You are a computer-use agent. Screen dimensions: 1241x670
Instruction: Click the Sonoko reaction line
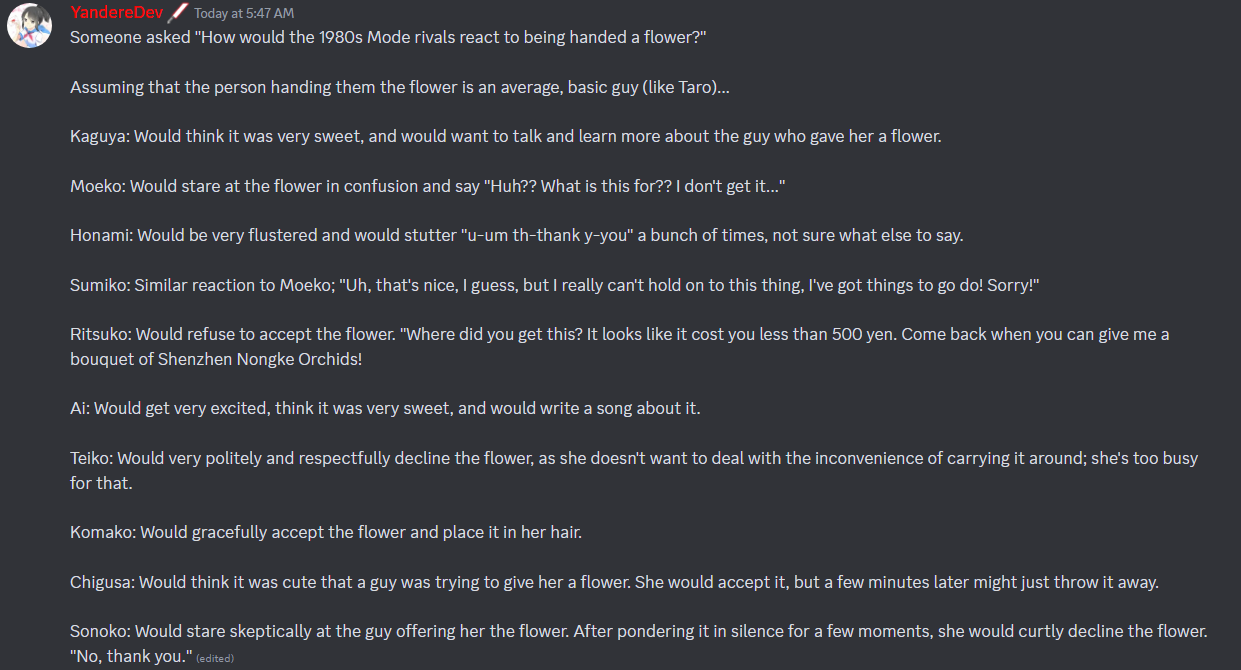[639, 631]
